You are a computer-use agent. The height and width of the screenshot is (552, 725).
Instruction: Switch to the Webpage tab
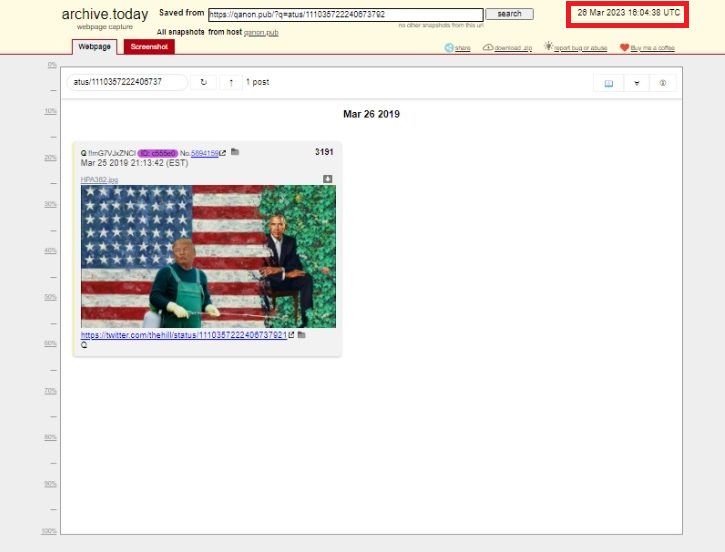coord(94,47)
